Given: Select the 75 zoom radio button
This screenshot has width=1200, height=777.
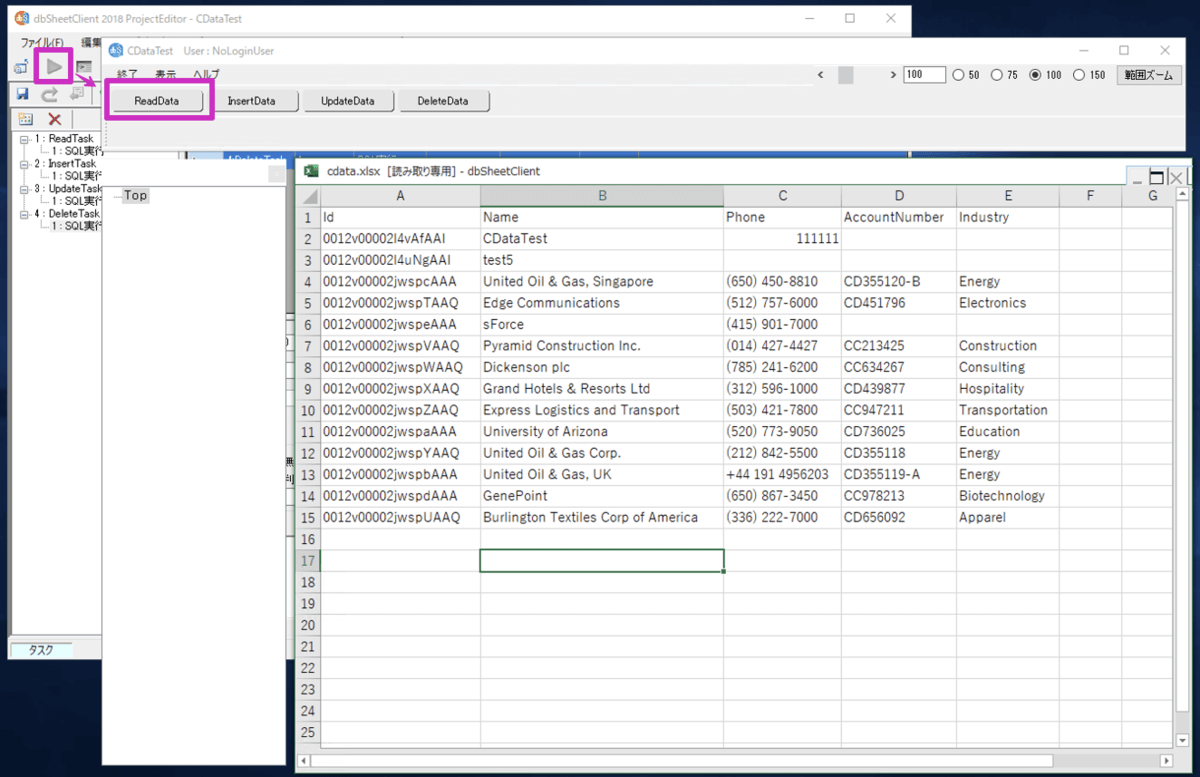Looking at the screenshot, I should (997, 75).
